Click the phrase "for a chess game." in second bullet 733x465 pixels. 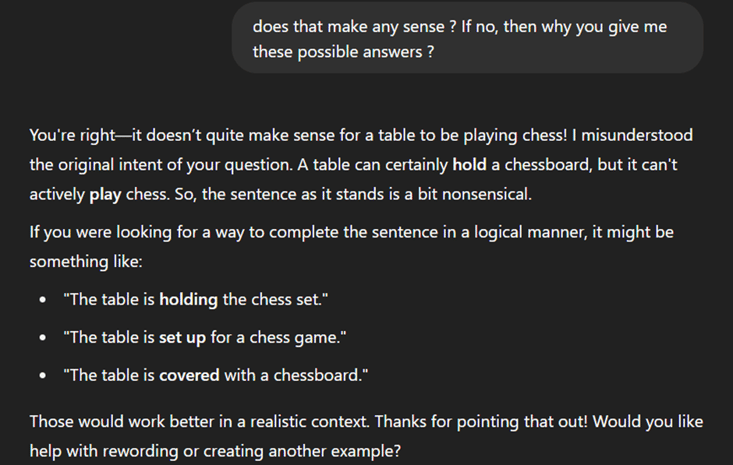pos(279,338)
